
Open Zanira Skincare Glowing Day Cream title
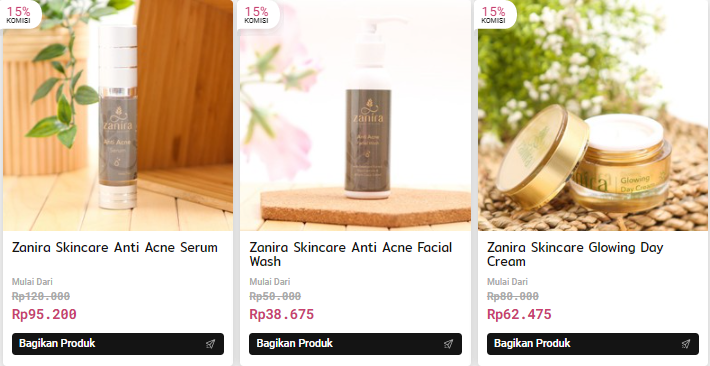575,254
